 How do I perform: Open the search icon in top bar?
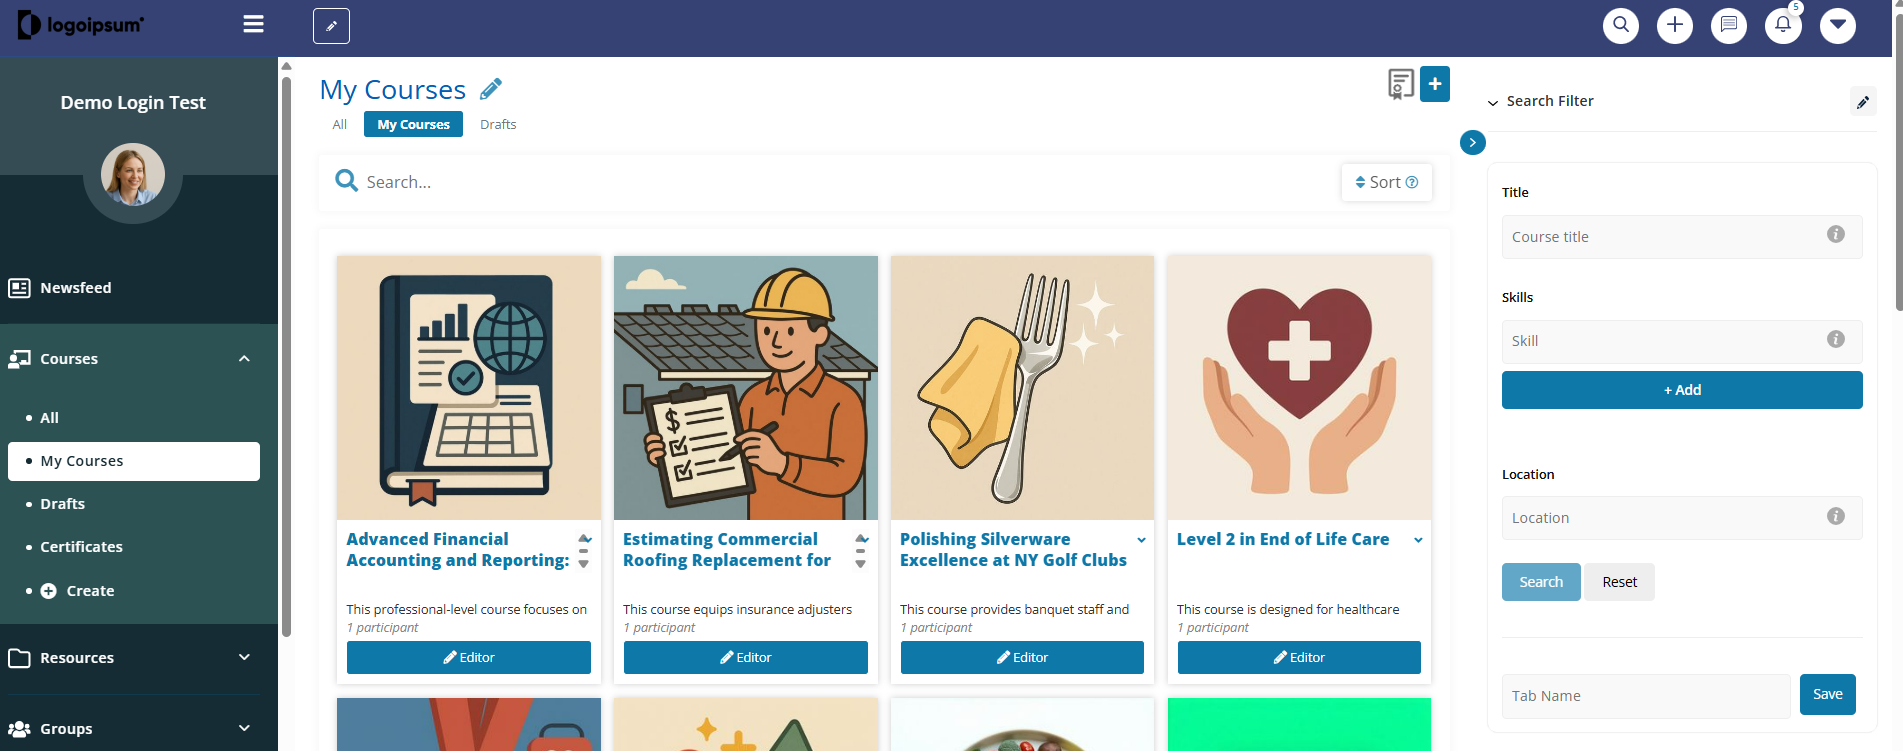1620,25
